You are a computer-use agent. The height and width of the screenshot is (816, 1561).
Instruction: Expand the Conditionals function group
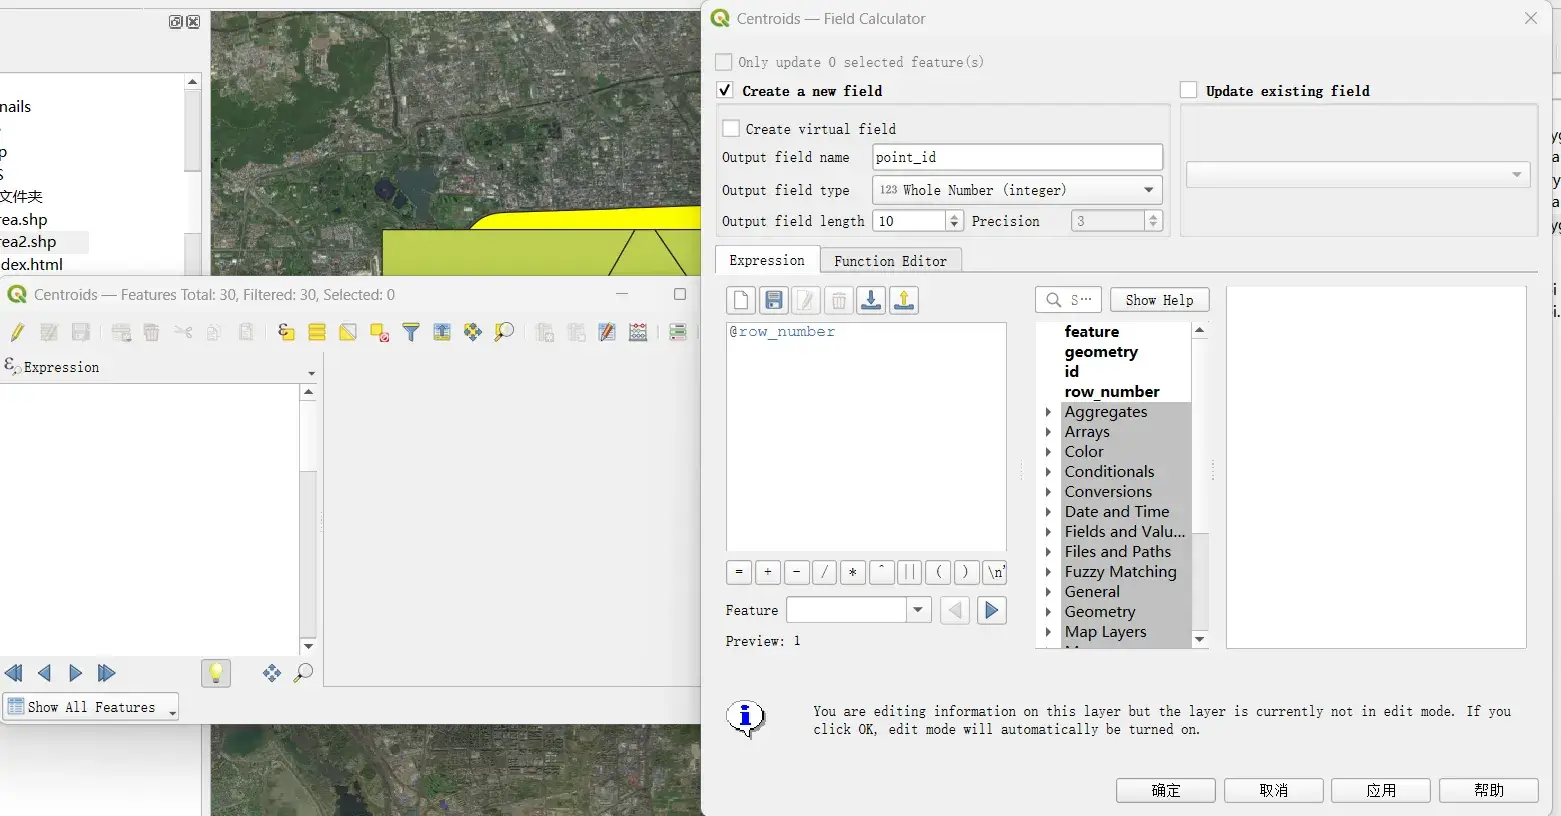click(1048, 472)
